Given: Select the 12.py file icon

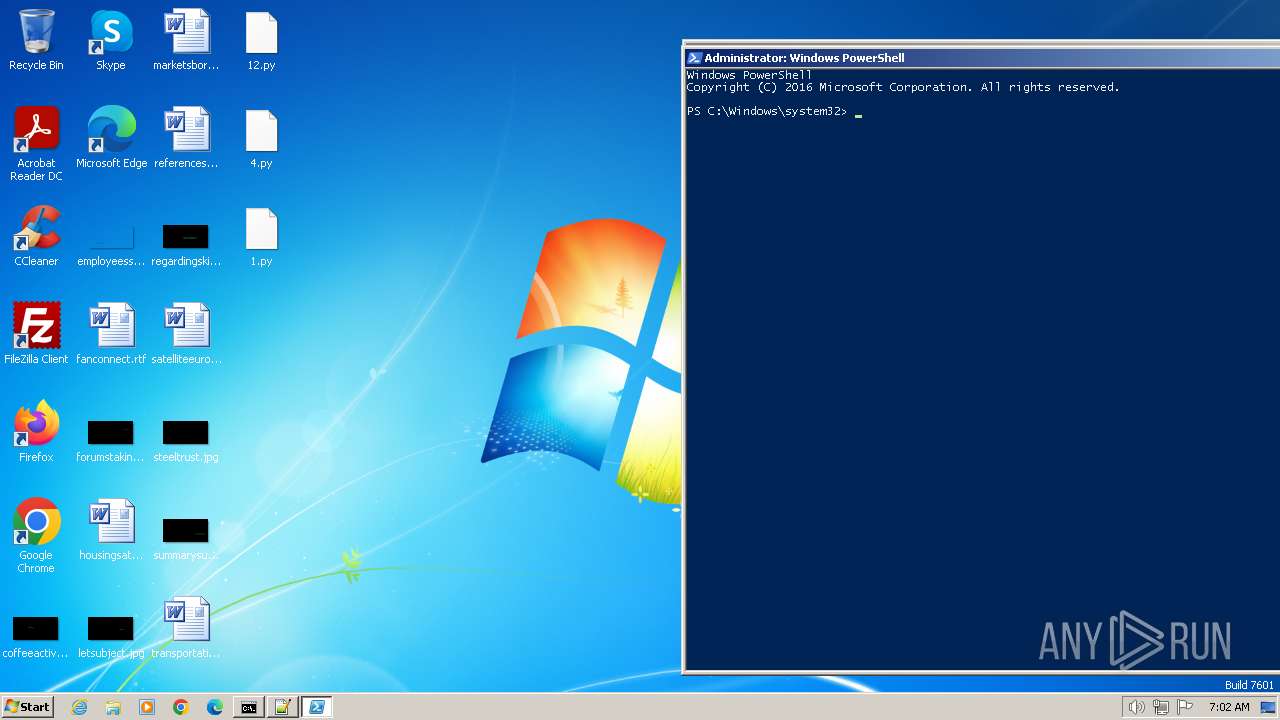Looking at the screenshot, I should coord(261,41).
